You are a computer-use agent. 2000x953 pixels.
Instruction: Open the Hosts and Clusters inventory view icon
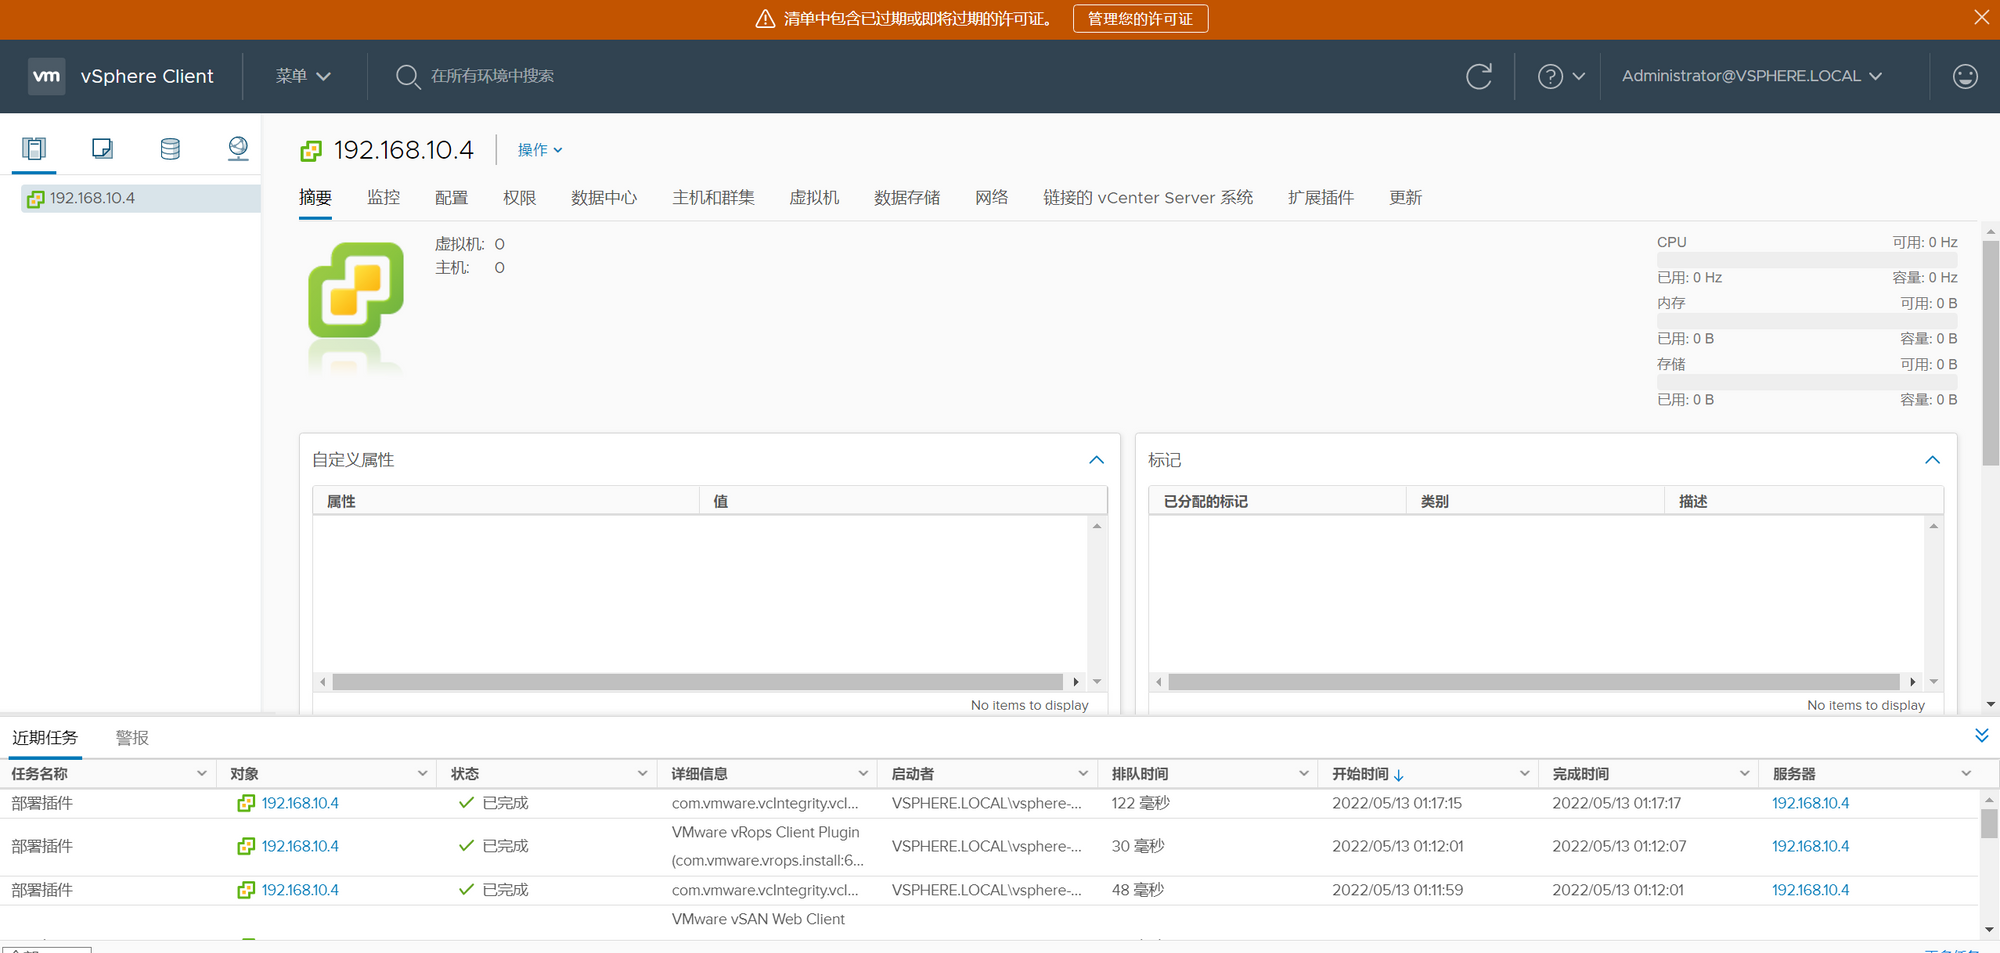34,149
